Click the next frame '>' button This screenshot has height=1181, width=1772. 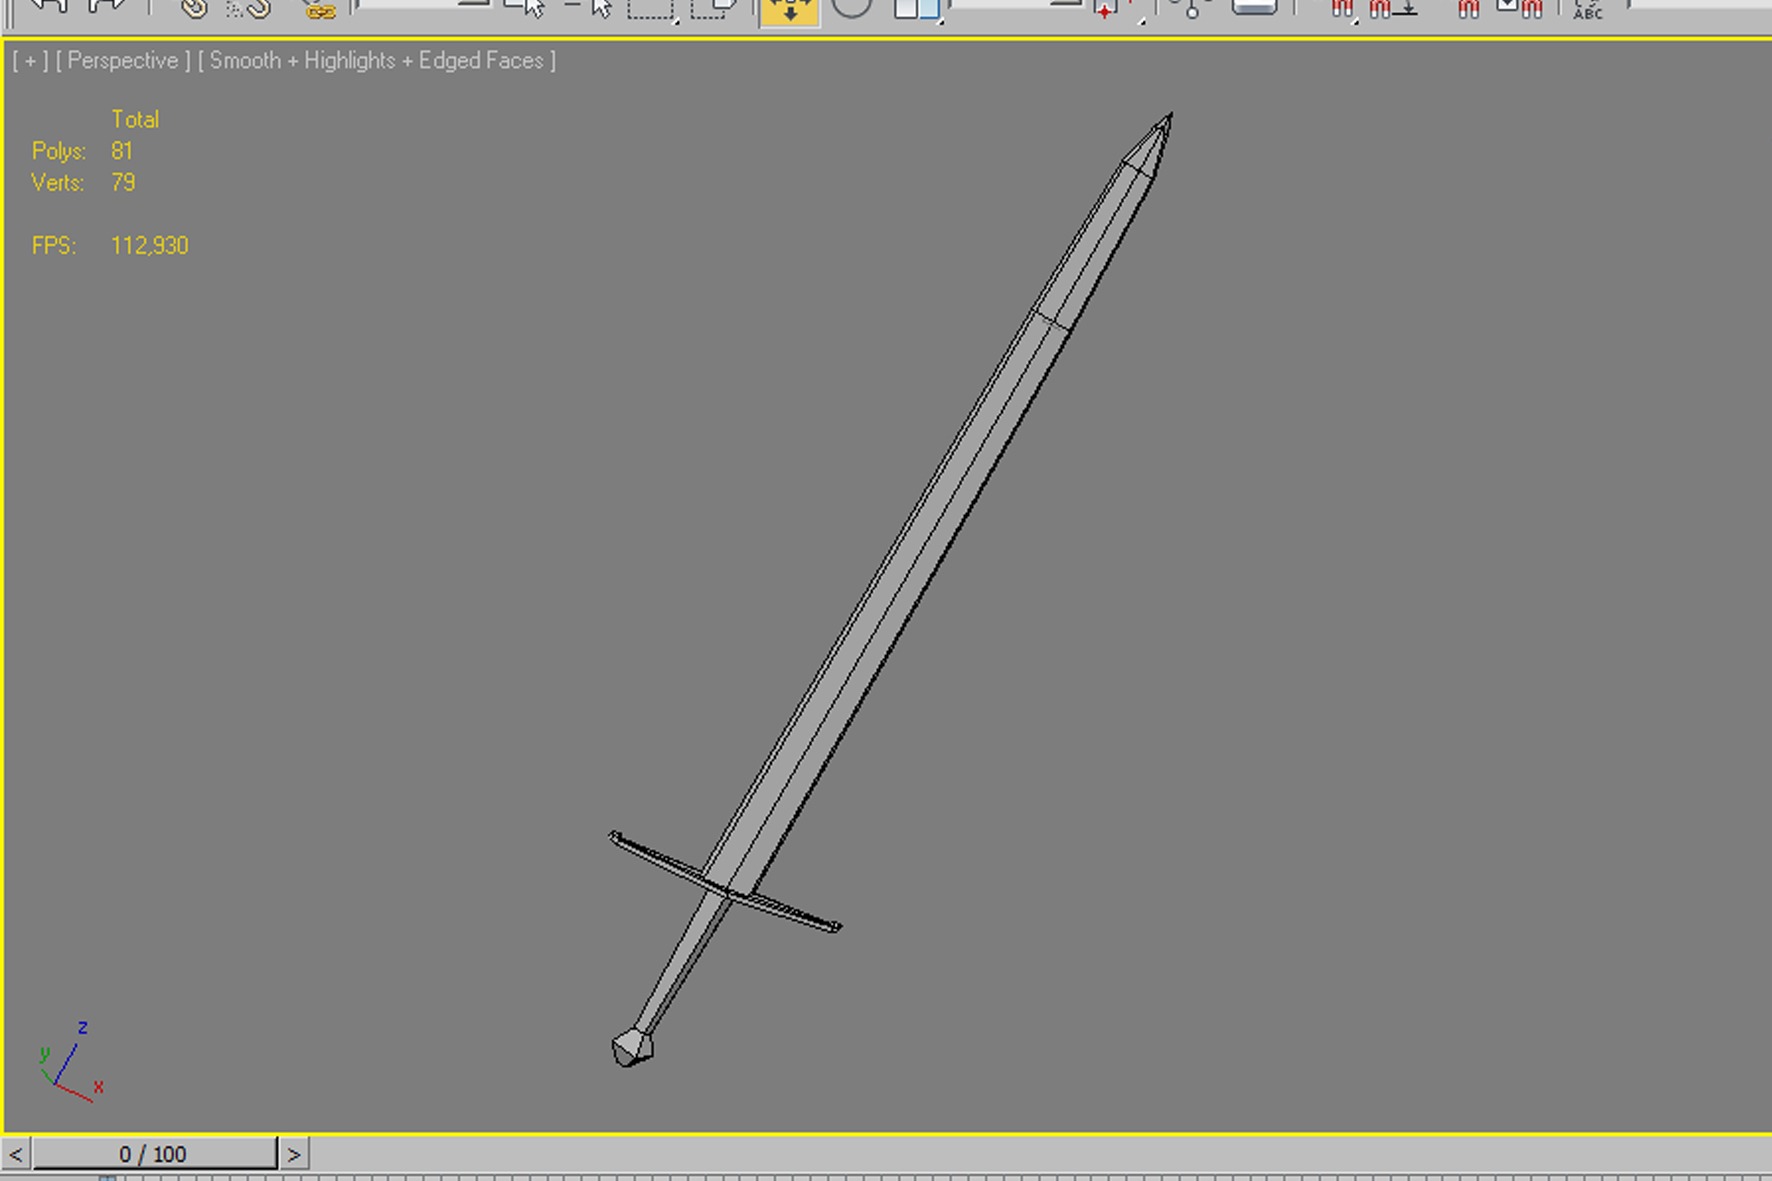(293, 1154)
